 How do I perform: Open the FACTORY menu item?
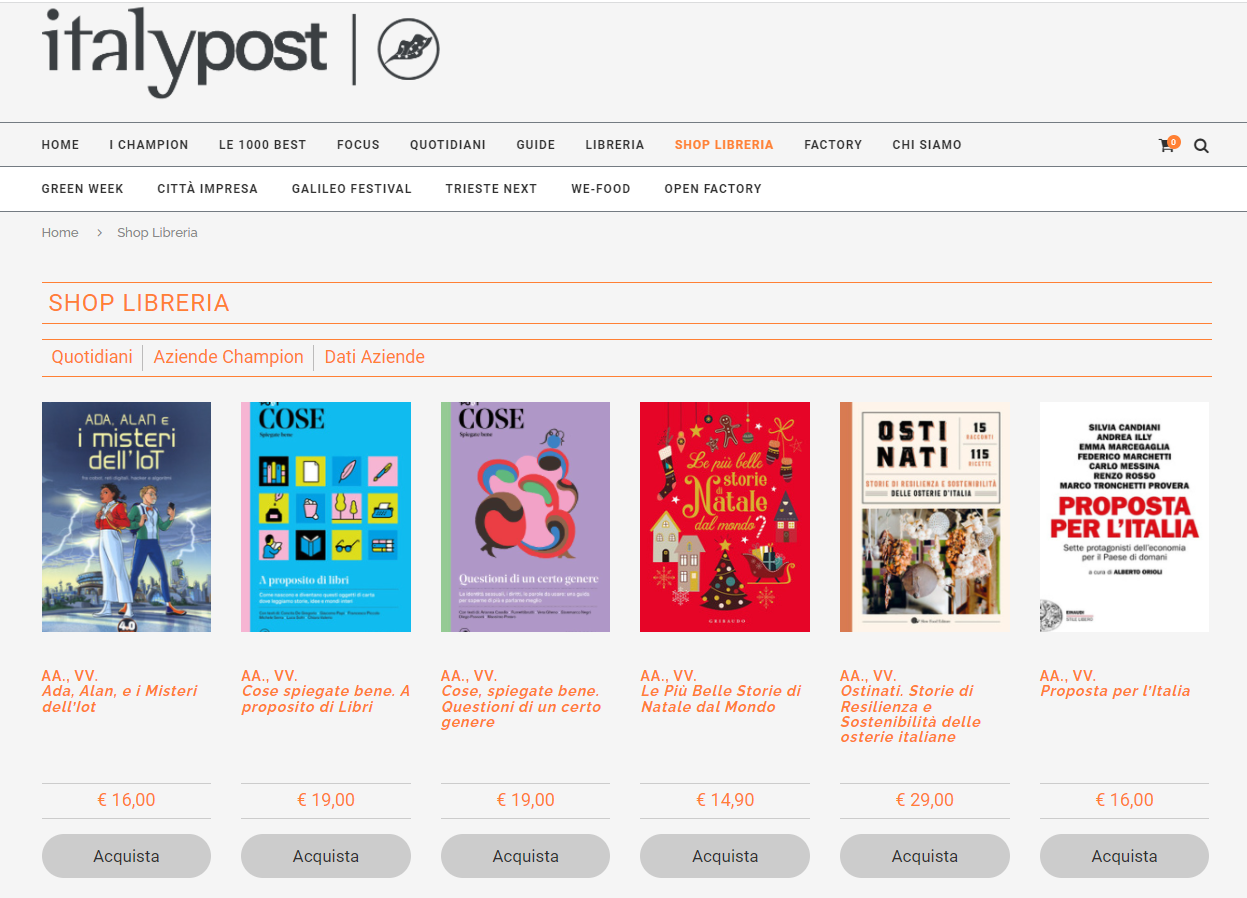click(x=833, y=145)
